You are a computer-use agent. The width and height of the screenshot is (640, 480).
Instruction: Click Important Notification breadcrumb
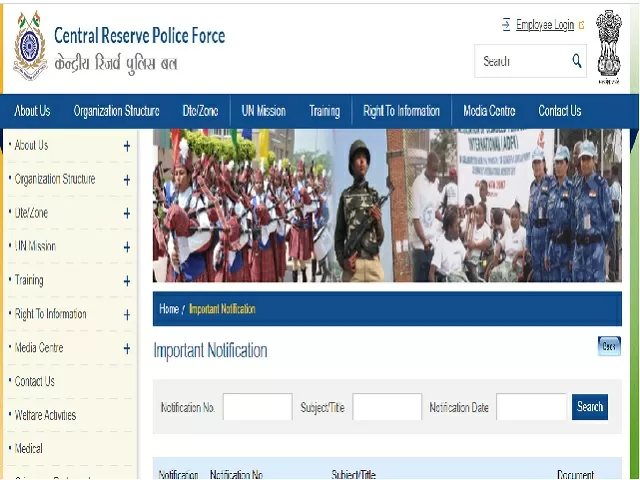[222, 309]
